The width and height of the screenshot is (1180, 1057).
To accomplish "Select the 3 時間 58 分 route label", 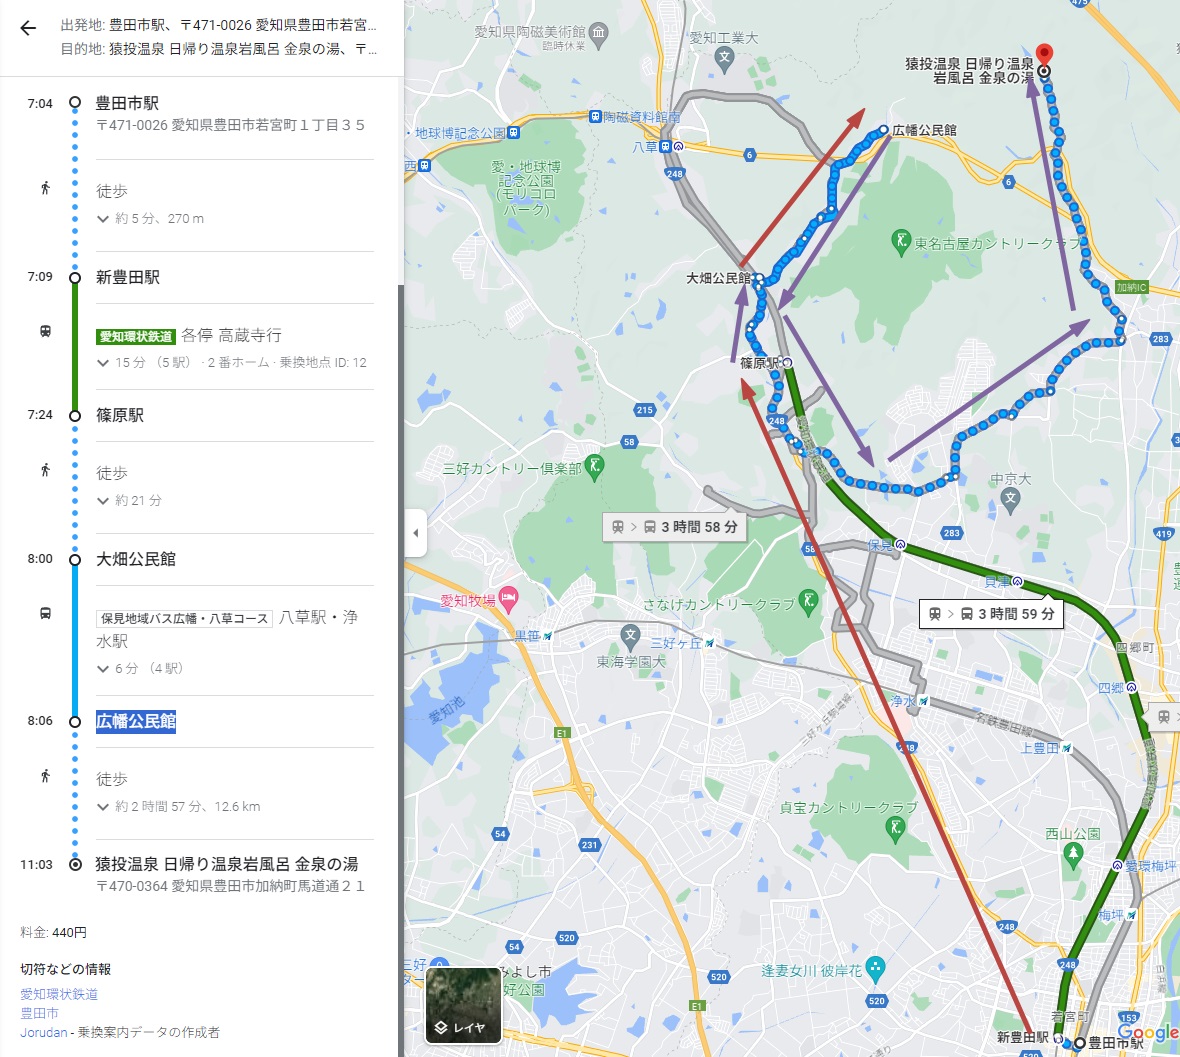I will pyautogui.click(x=674, y=527).
